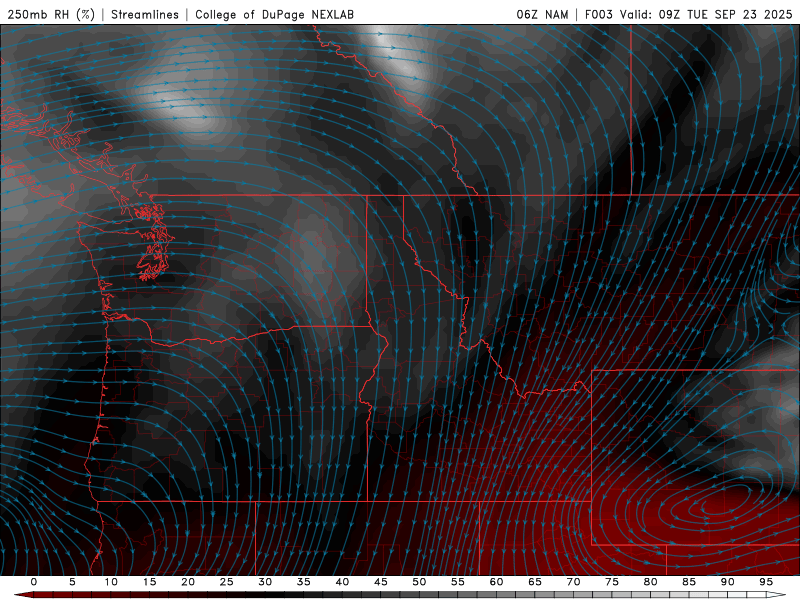Click the colorbar tick label '0'
The height and width of the screenshot is (600, 800).
34,582
